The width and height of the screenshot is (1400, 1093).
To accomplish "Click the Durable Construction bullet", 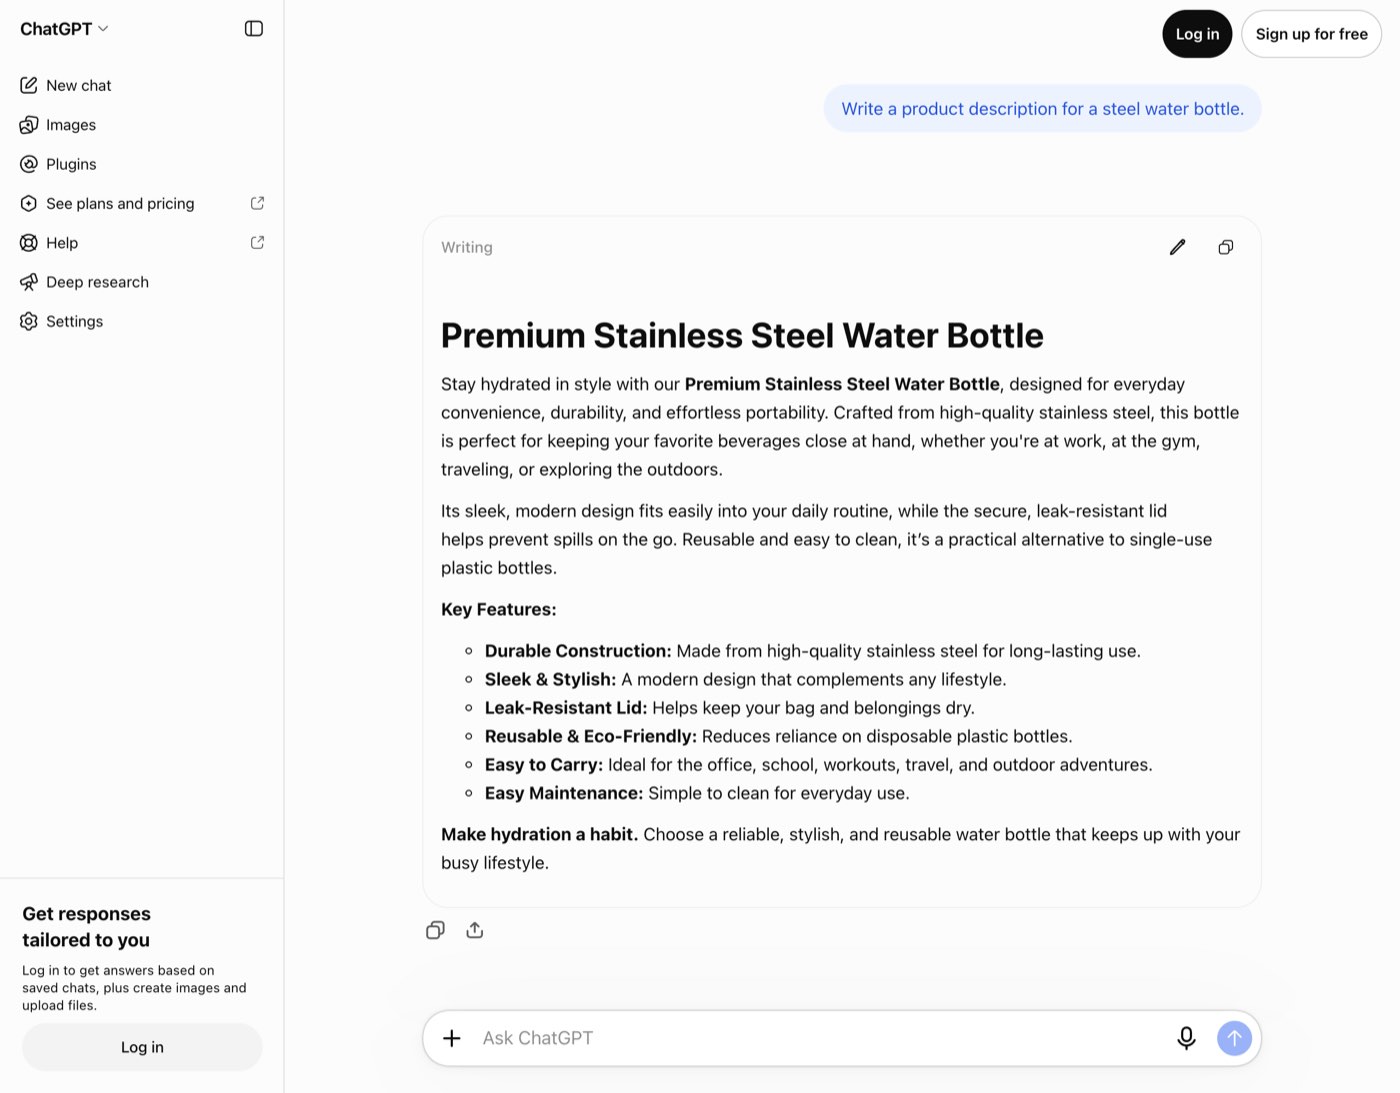I will click(x=812, y=651).
